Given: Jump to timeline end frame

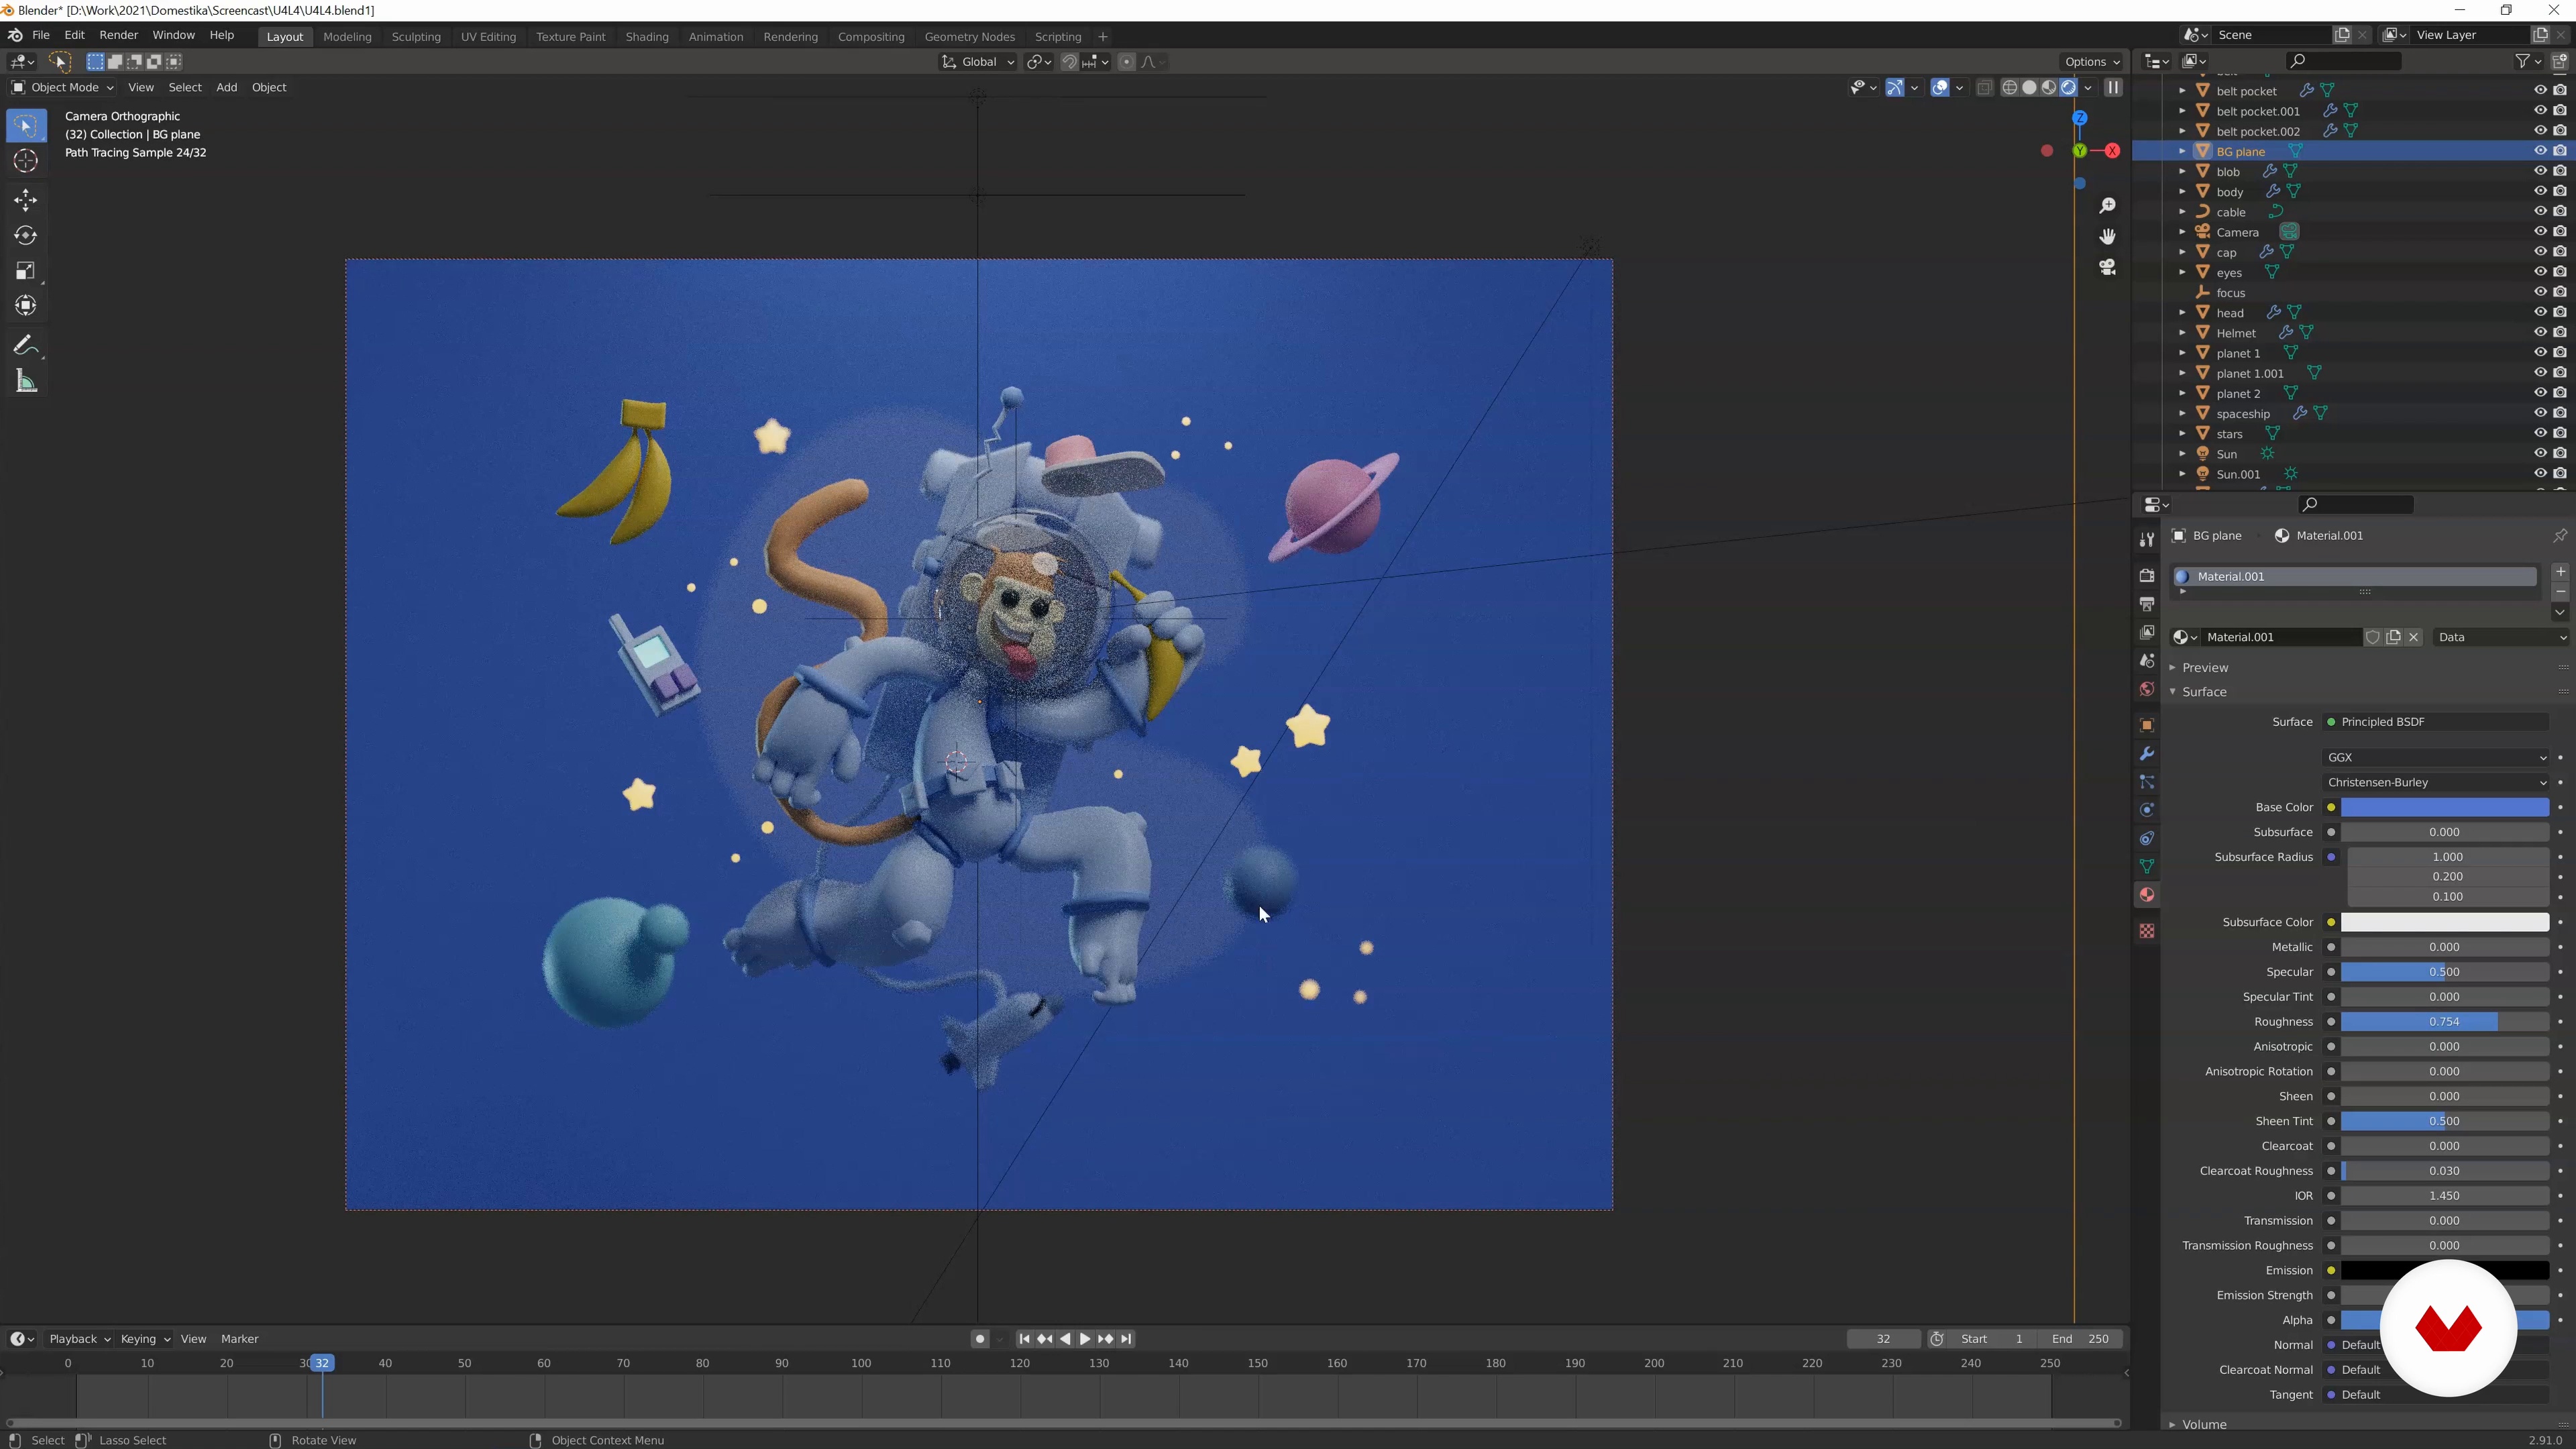Looking at the screenshot, I should [x=1126, y=1339].
